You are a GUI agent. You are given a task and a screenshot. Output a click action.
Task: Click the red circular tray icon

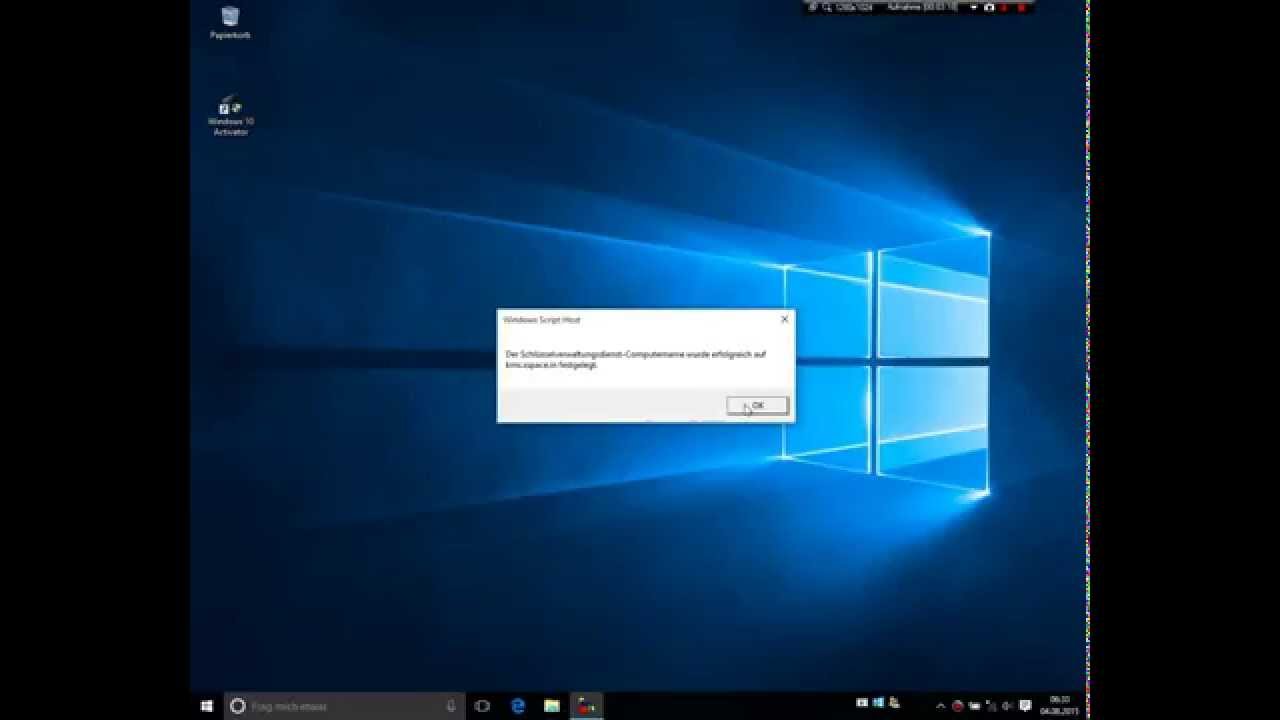958,706
